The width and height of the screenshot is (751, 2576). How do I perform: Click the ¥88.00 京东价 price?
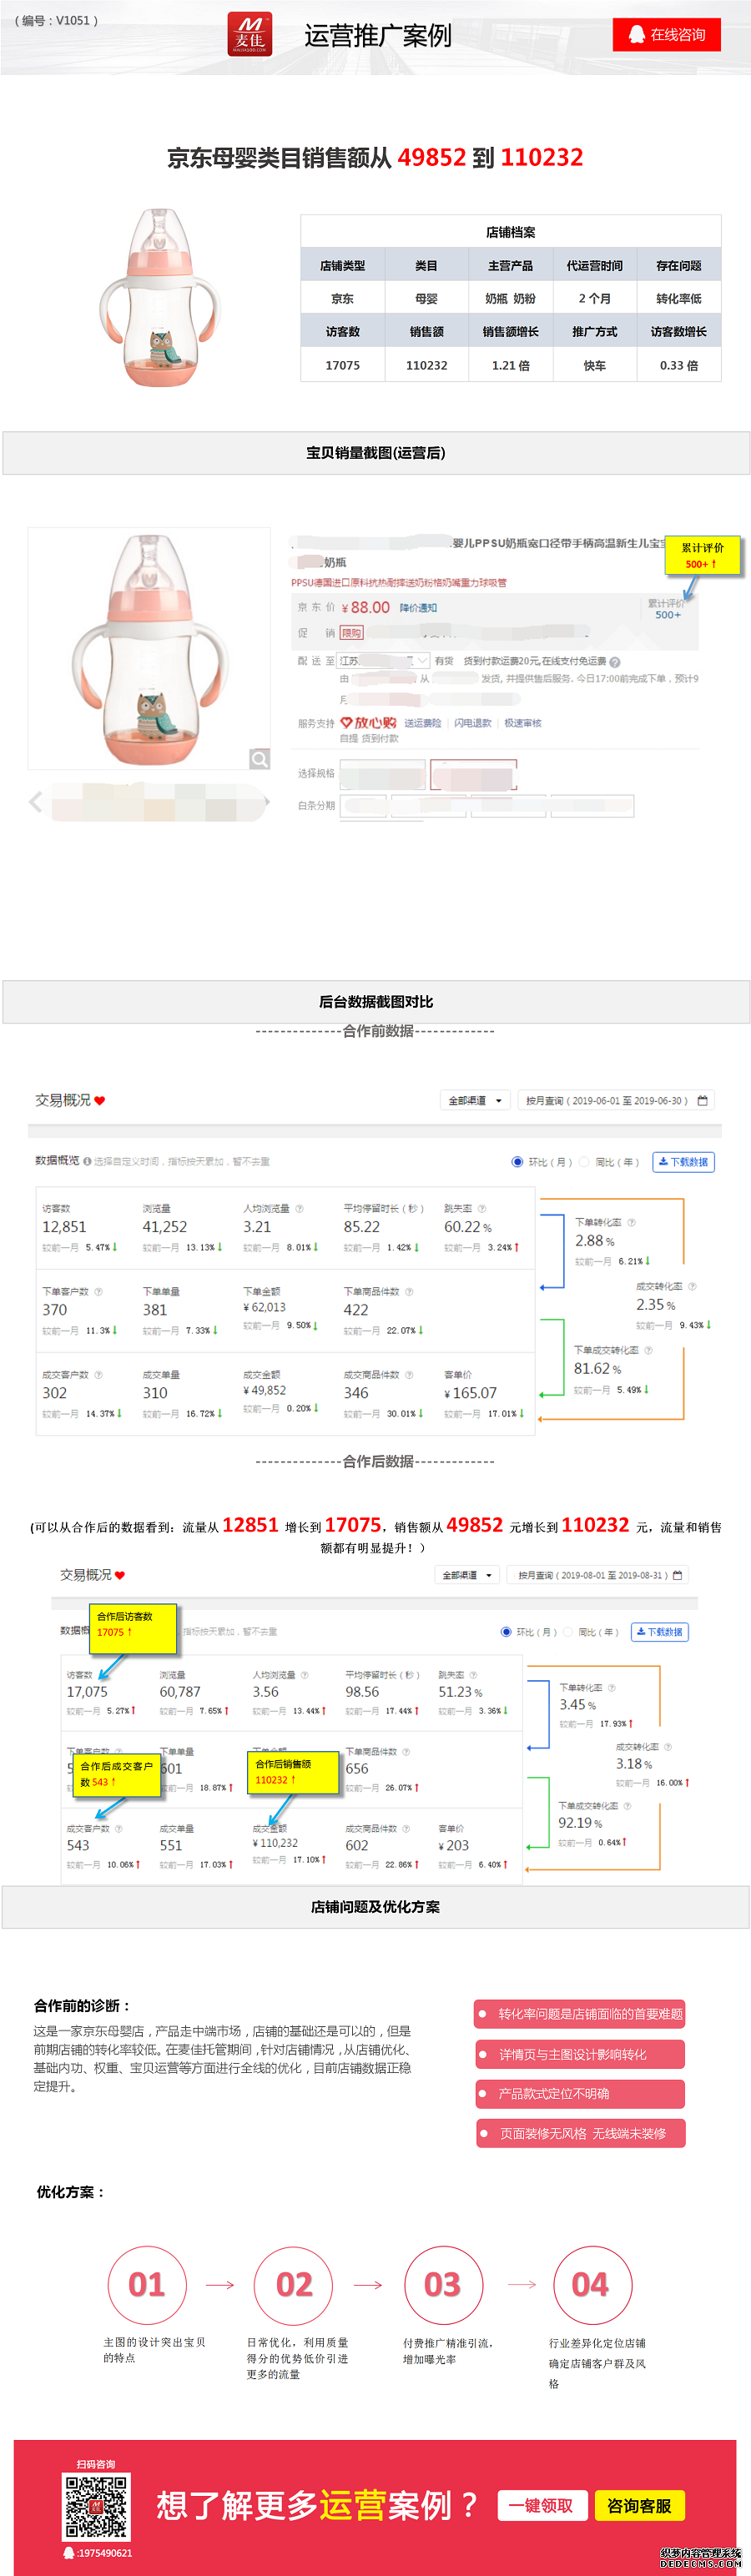366,608
